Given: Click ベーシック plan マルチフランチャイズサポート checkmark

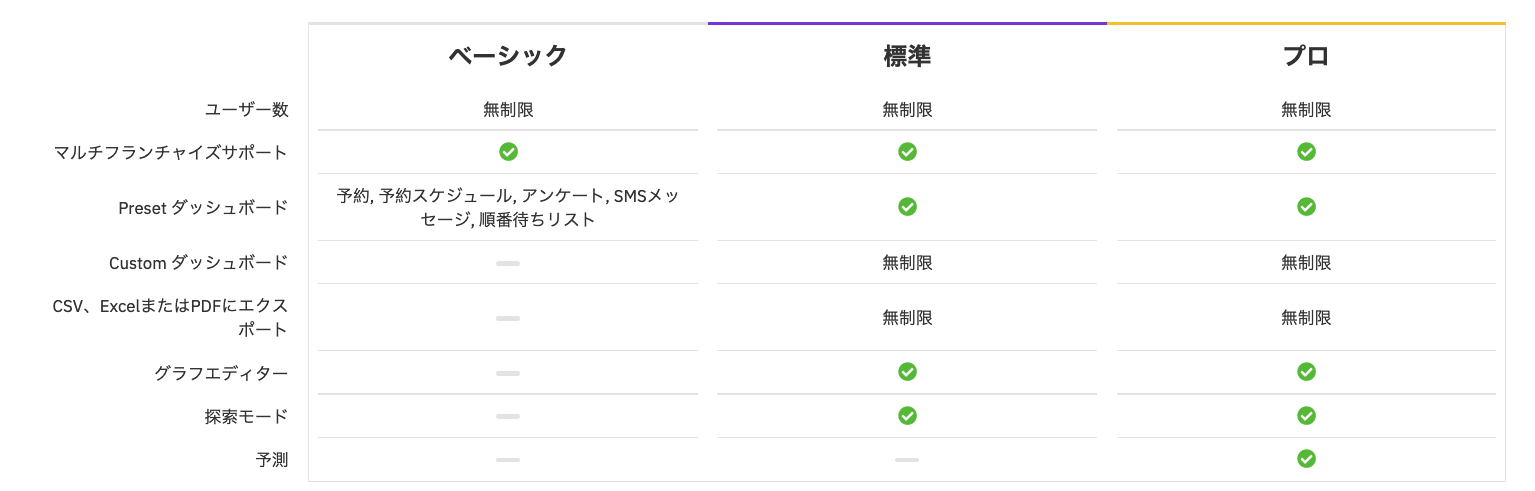Looking at the screenshot, I should coord(508,152).
